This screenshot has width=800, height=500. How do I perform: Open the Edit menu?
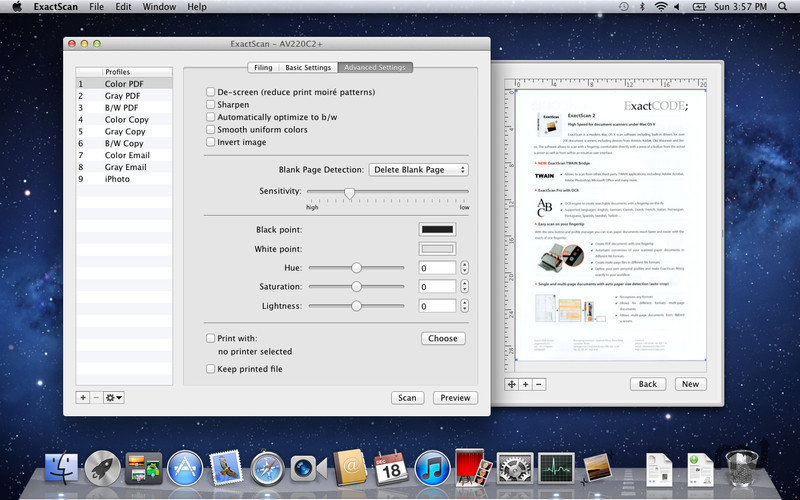click(123, 7)
